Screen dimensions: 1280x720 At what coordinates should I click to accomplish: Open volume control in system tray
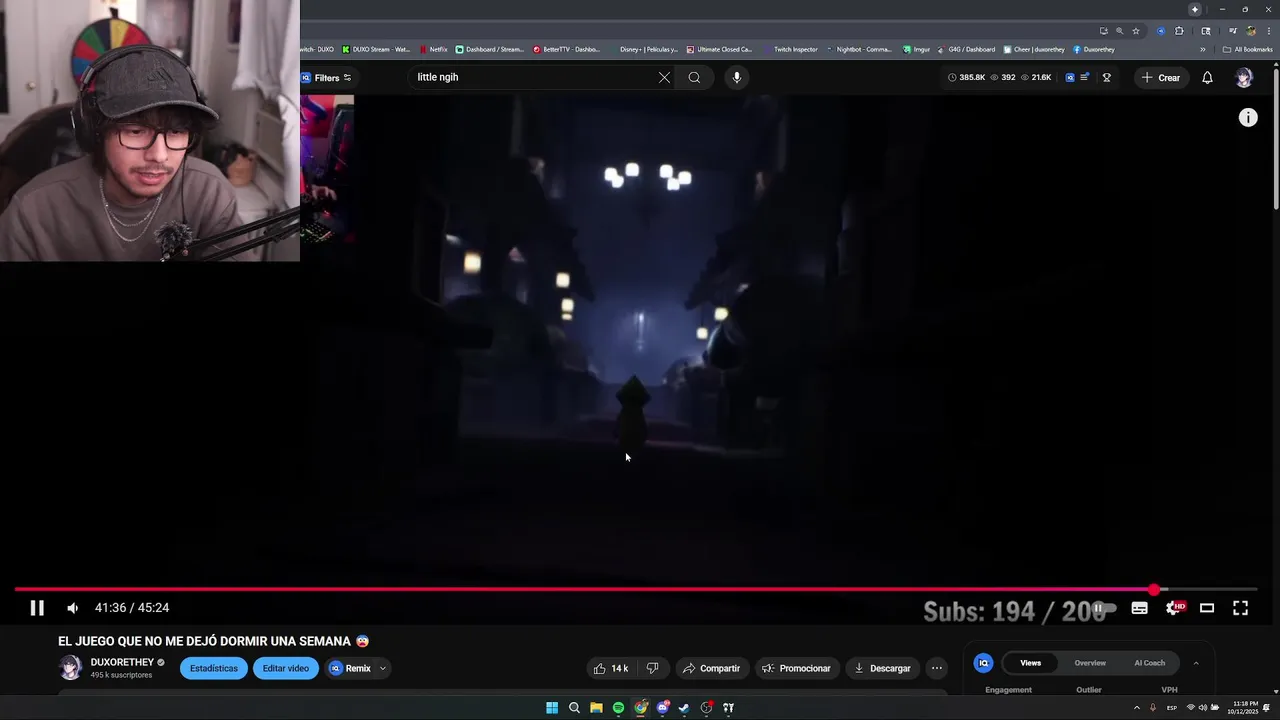pyautogui.click(x=1202, y=708)
